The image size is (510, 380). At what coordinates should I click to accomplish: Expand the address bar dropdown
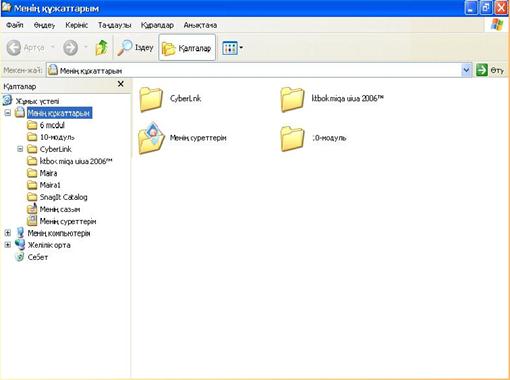coord(466,70)
